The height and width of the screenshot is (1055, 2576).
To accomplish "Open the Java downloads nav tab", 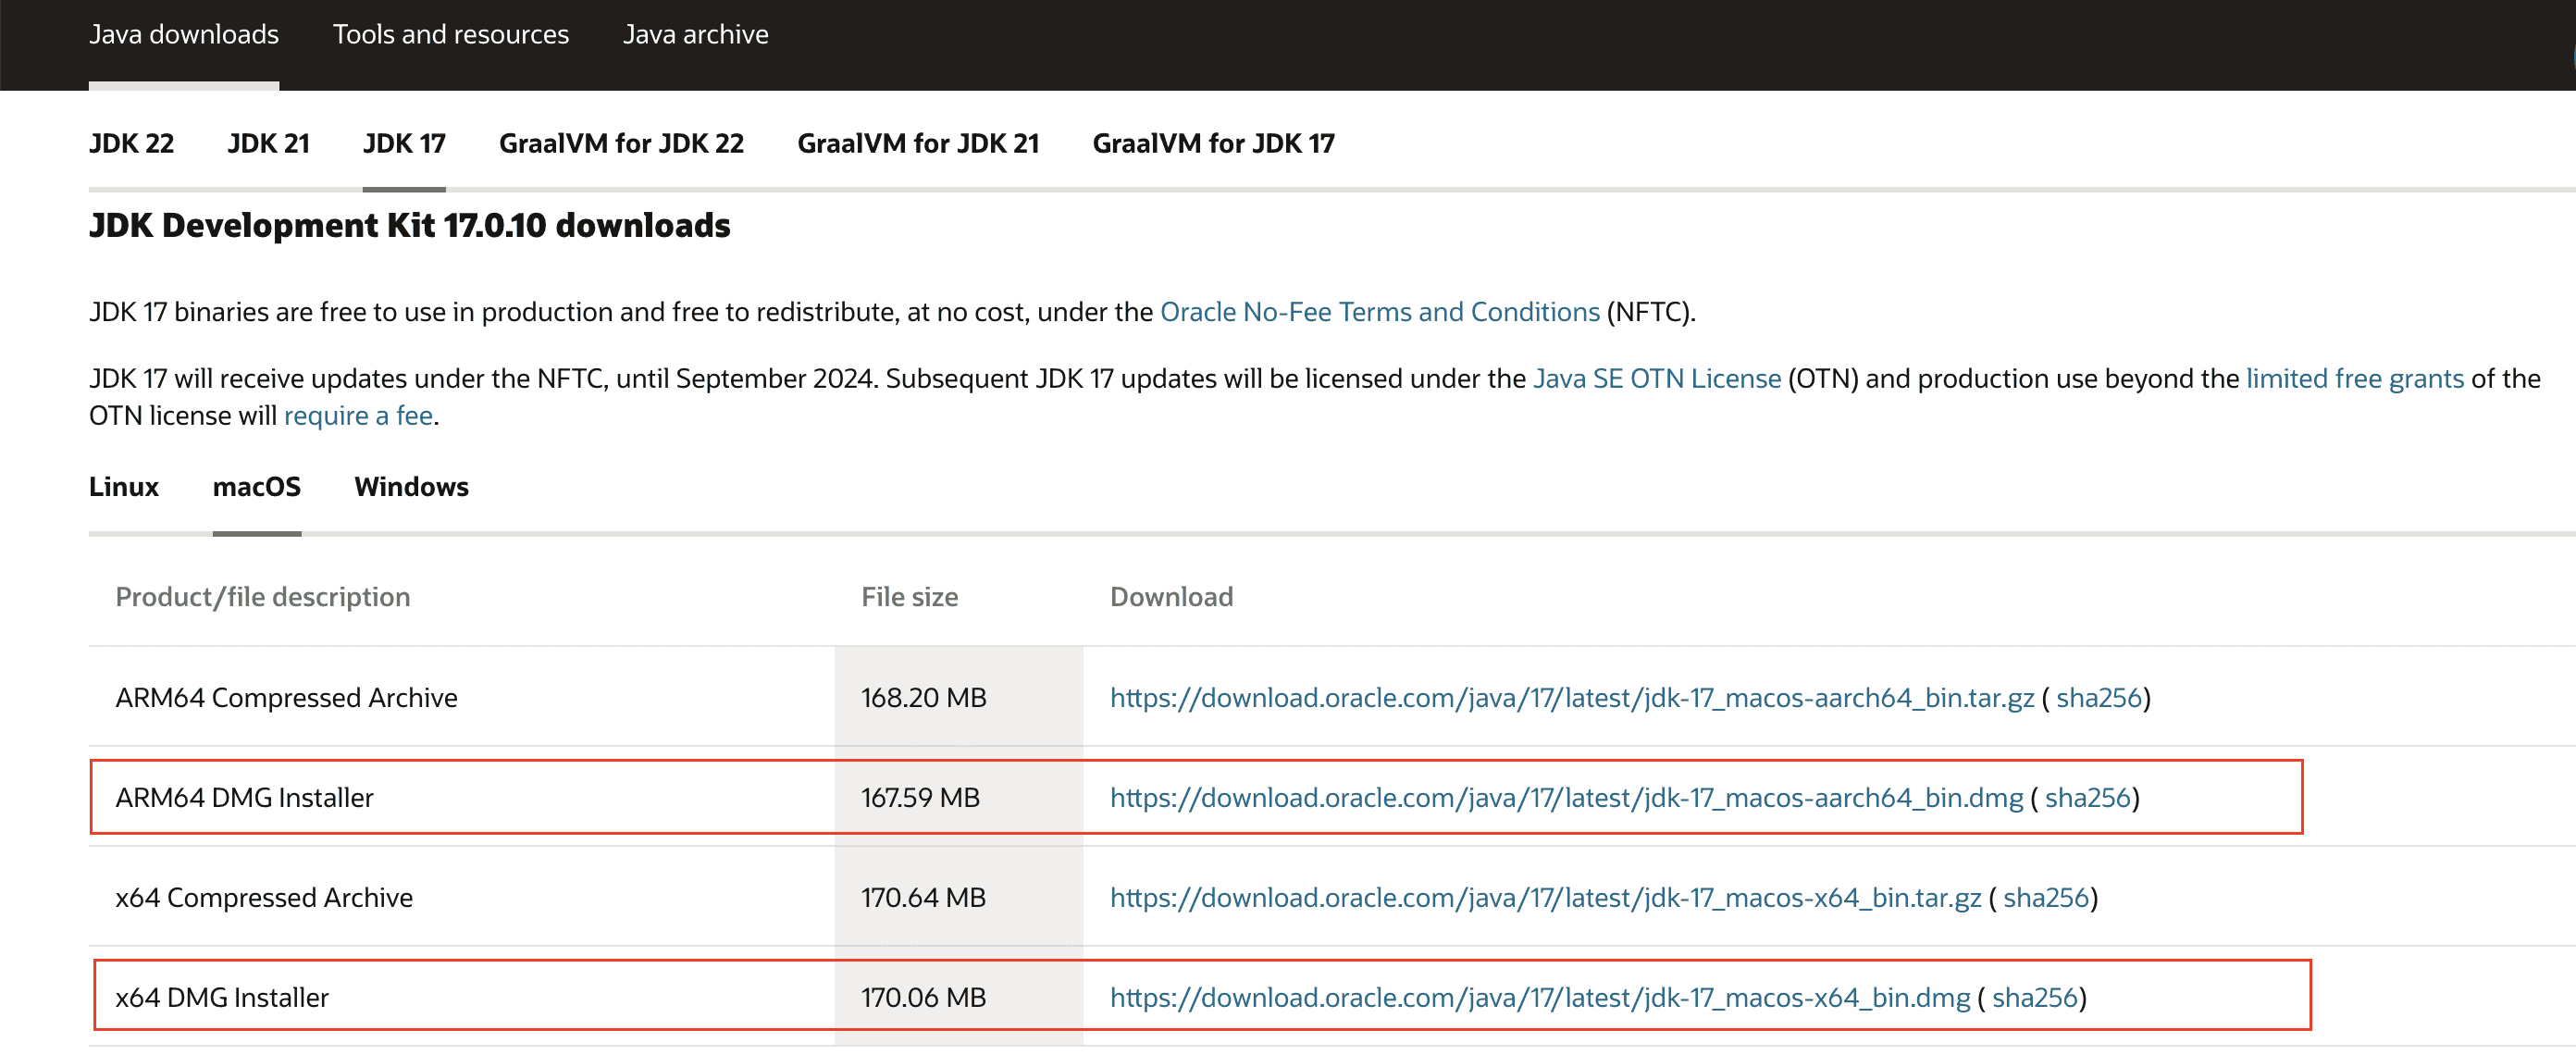I will 184,34.
